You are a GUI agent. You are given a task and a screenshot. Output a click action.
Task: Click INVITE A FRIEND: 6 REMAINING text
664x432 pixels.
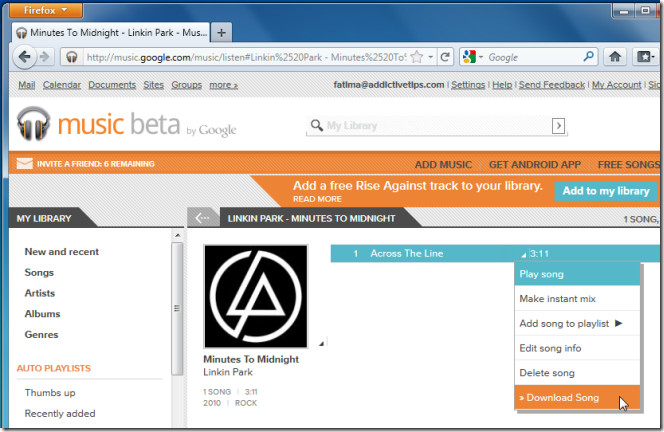click(x=96, y=164)
